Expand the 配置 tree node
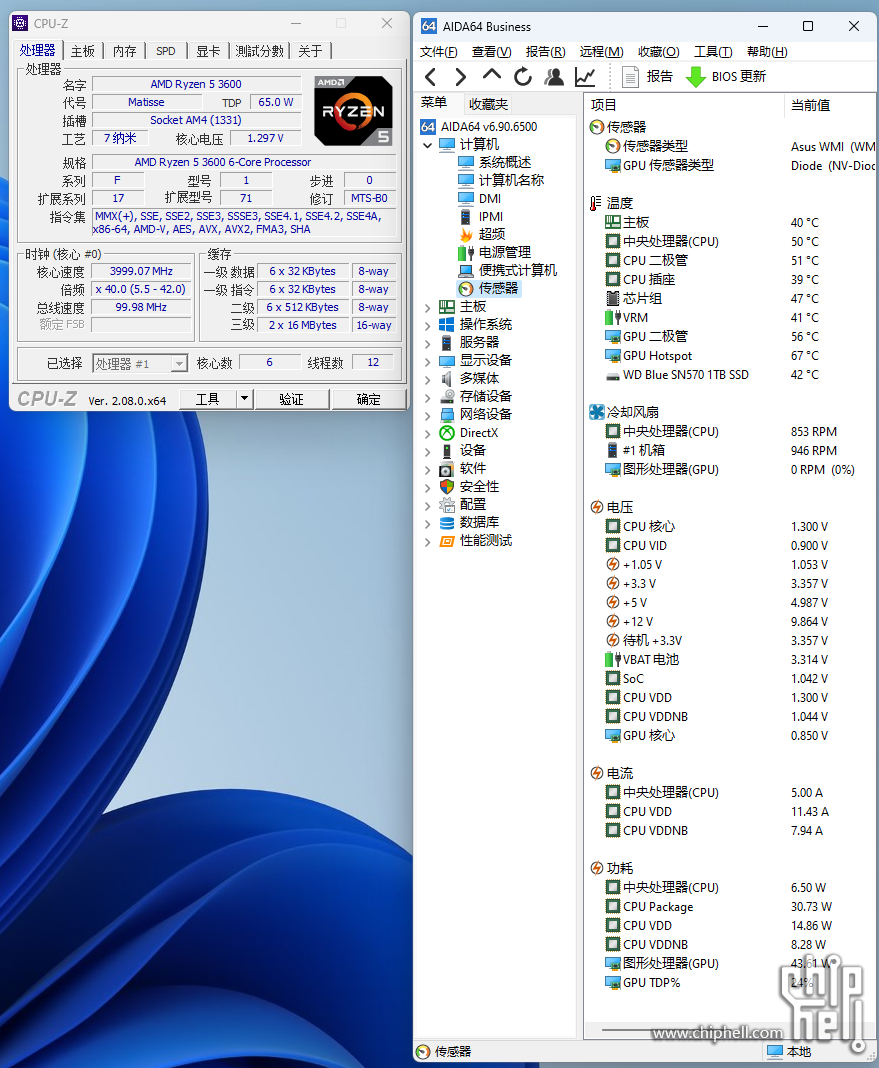 (x=428, y=505)
